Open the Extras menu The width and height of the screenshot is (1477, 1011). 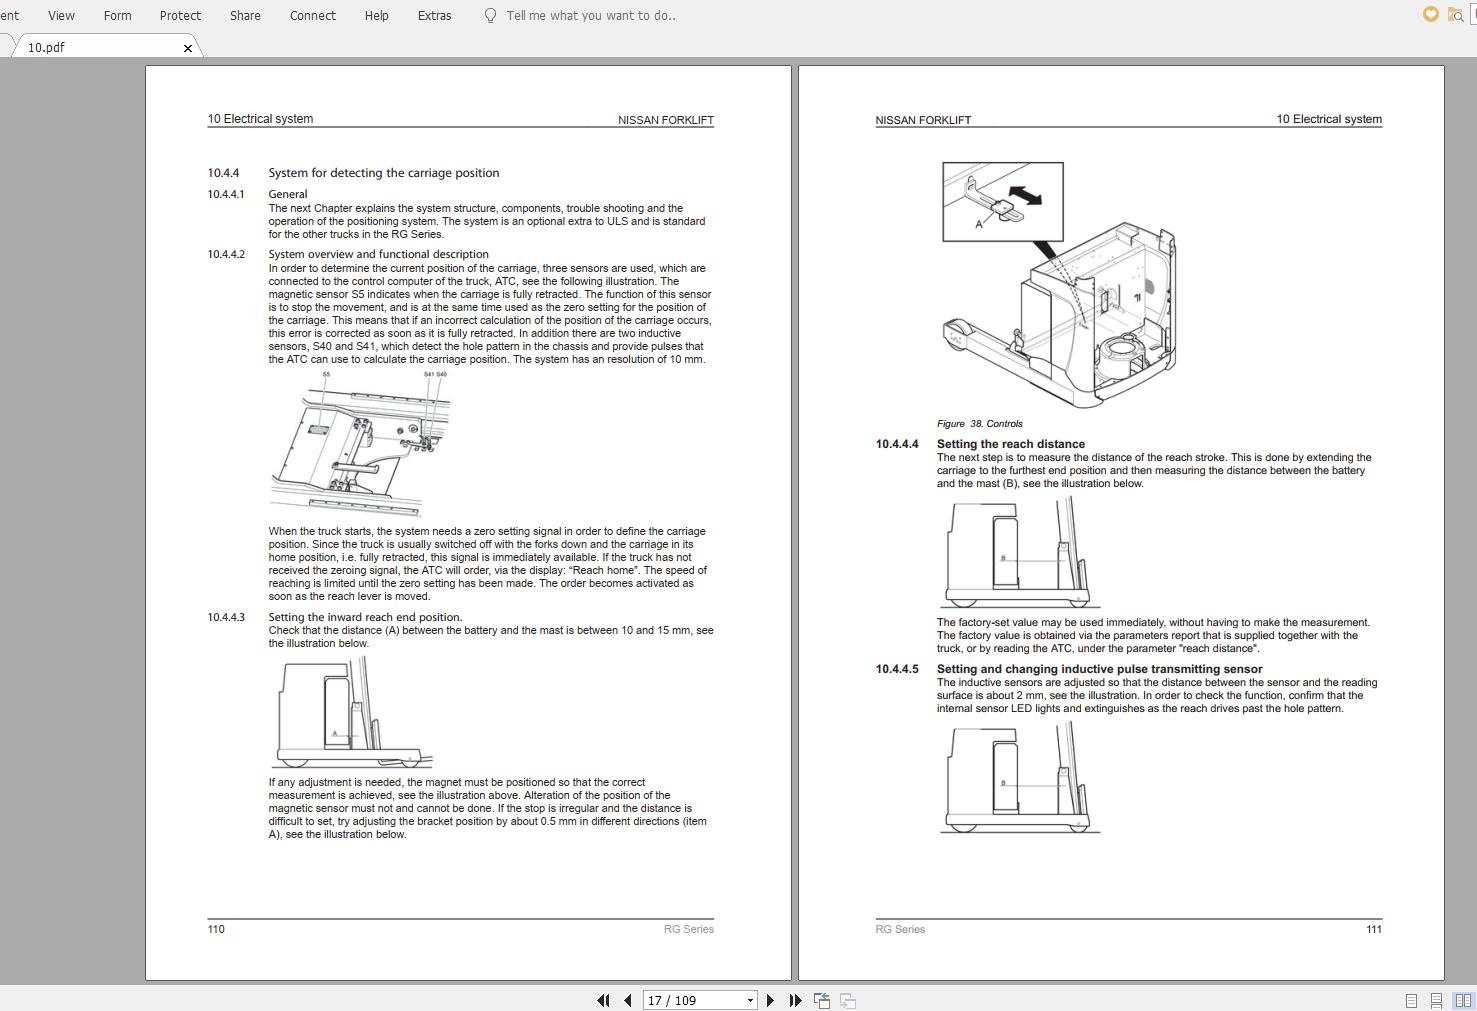point(434,15)
